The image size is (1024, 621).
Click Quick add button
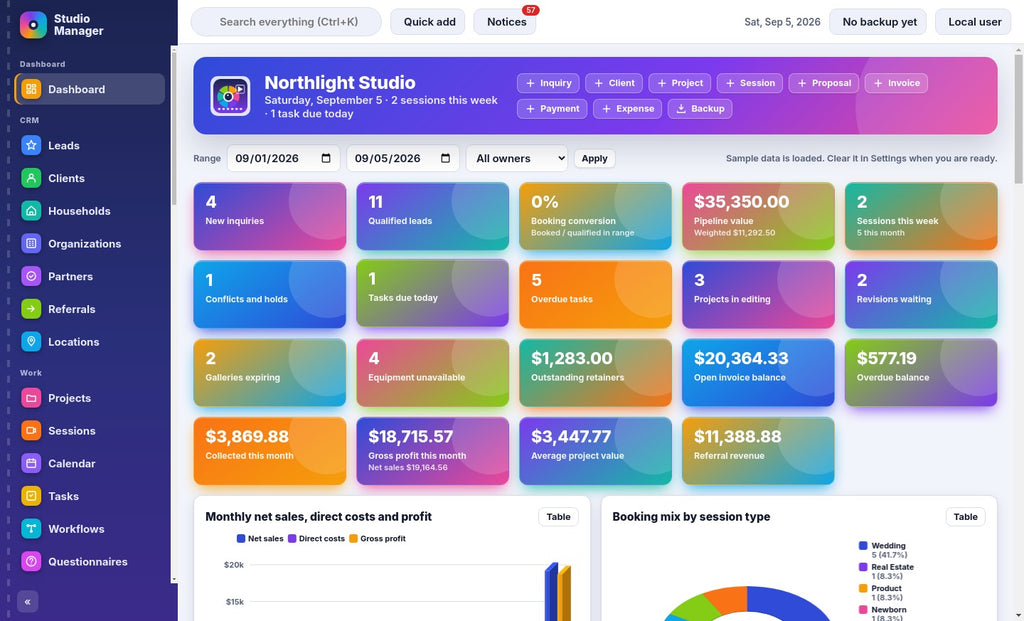[428, 22]
